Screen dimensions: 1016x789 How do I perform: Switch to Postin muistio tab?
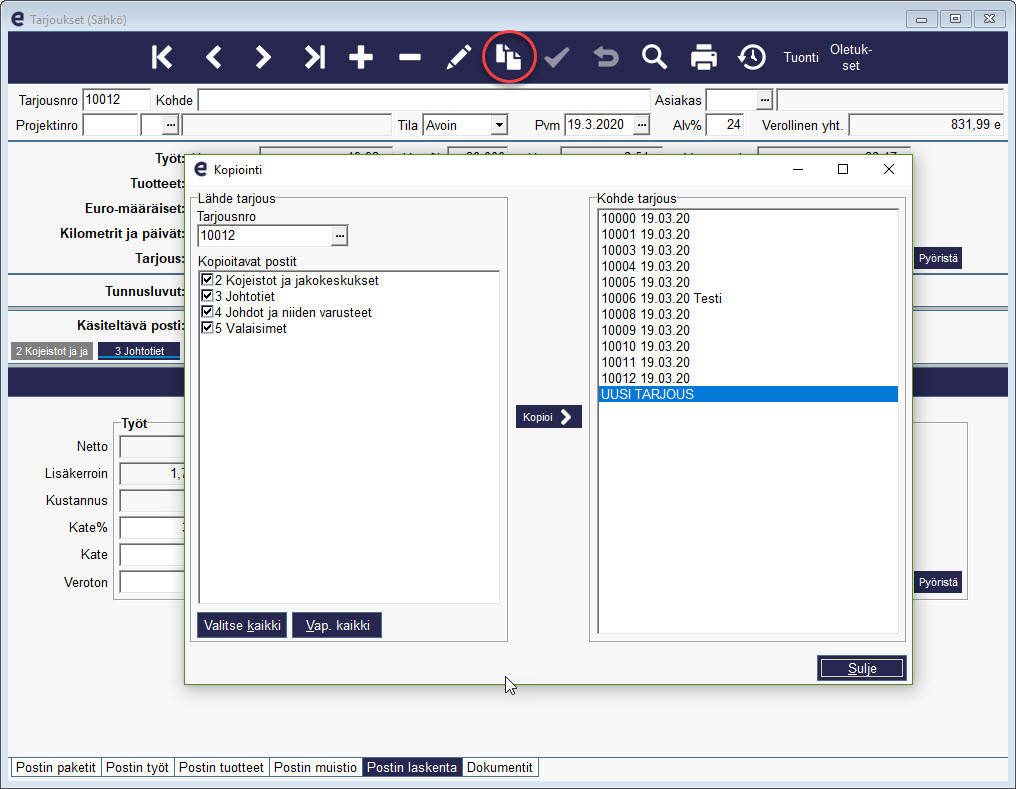pyautogui.click(x=316, y=768)
